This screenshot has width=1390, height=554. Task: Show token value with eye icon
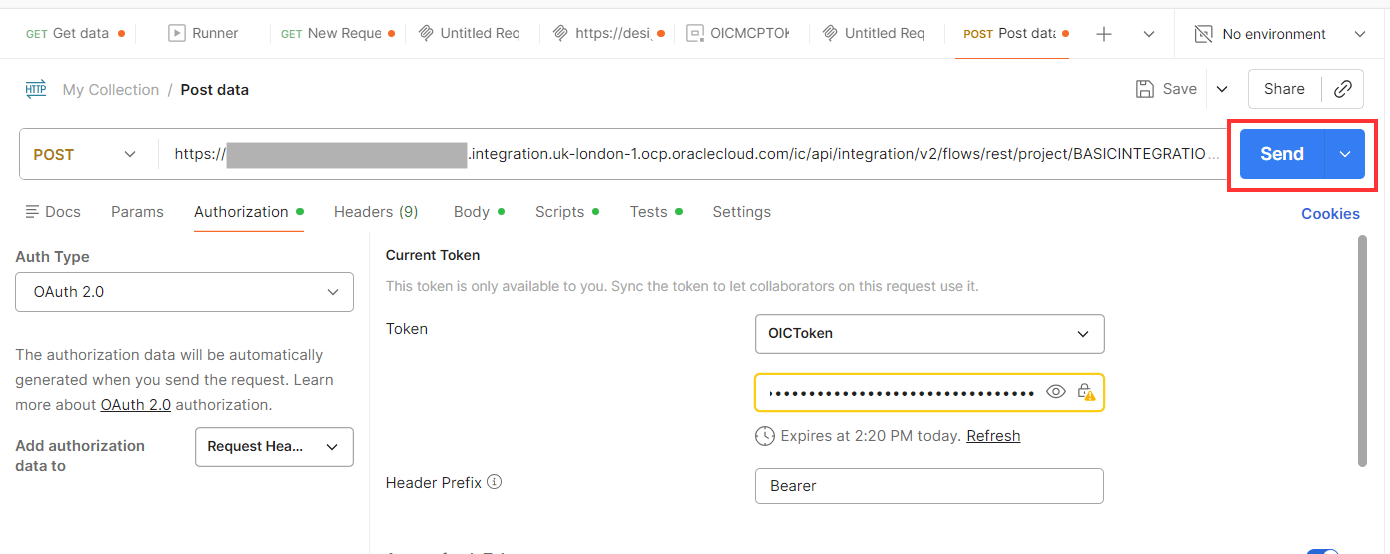click(x=1055, y=392)
